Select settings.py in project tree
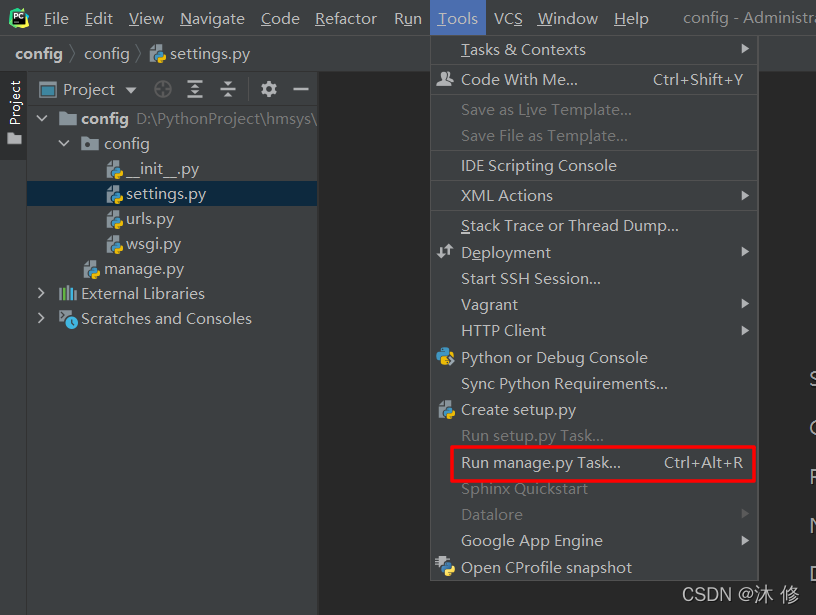The width and height of the screenshot is (816, 615). (x=172, y=194)
